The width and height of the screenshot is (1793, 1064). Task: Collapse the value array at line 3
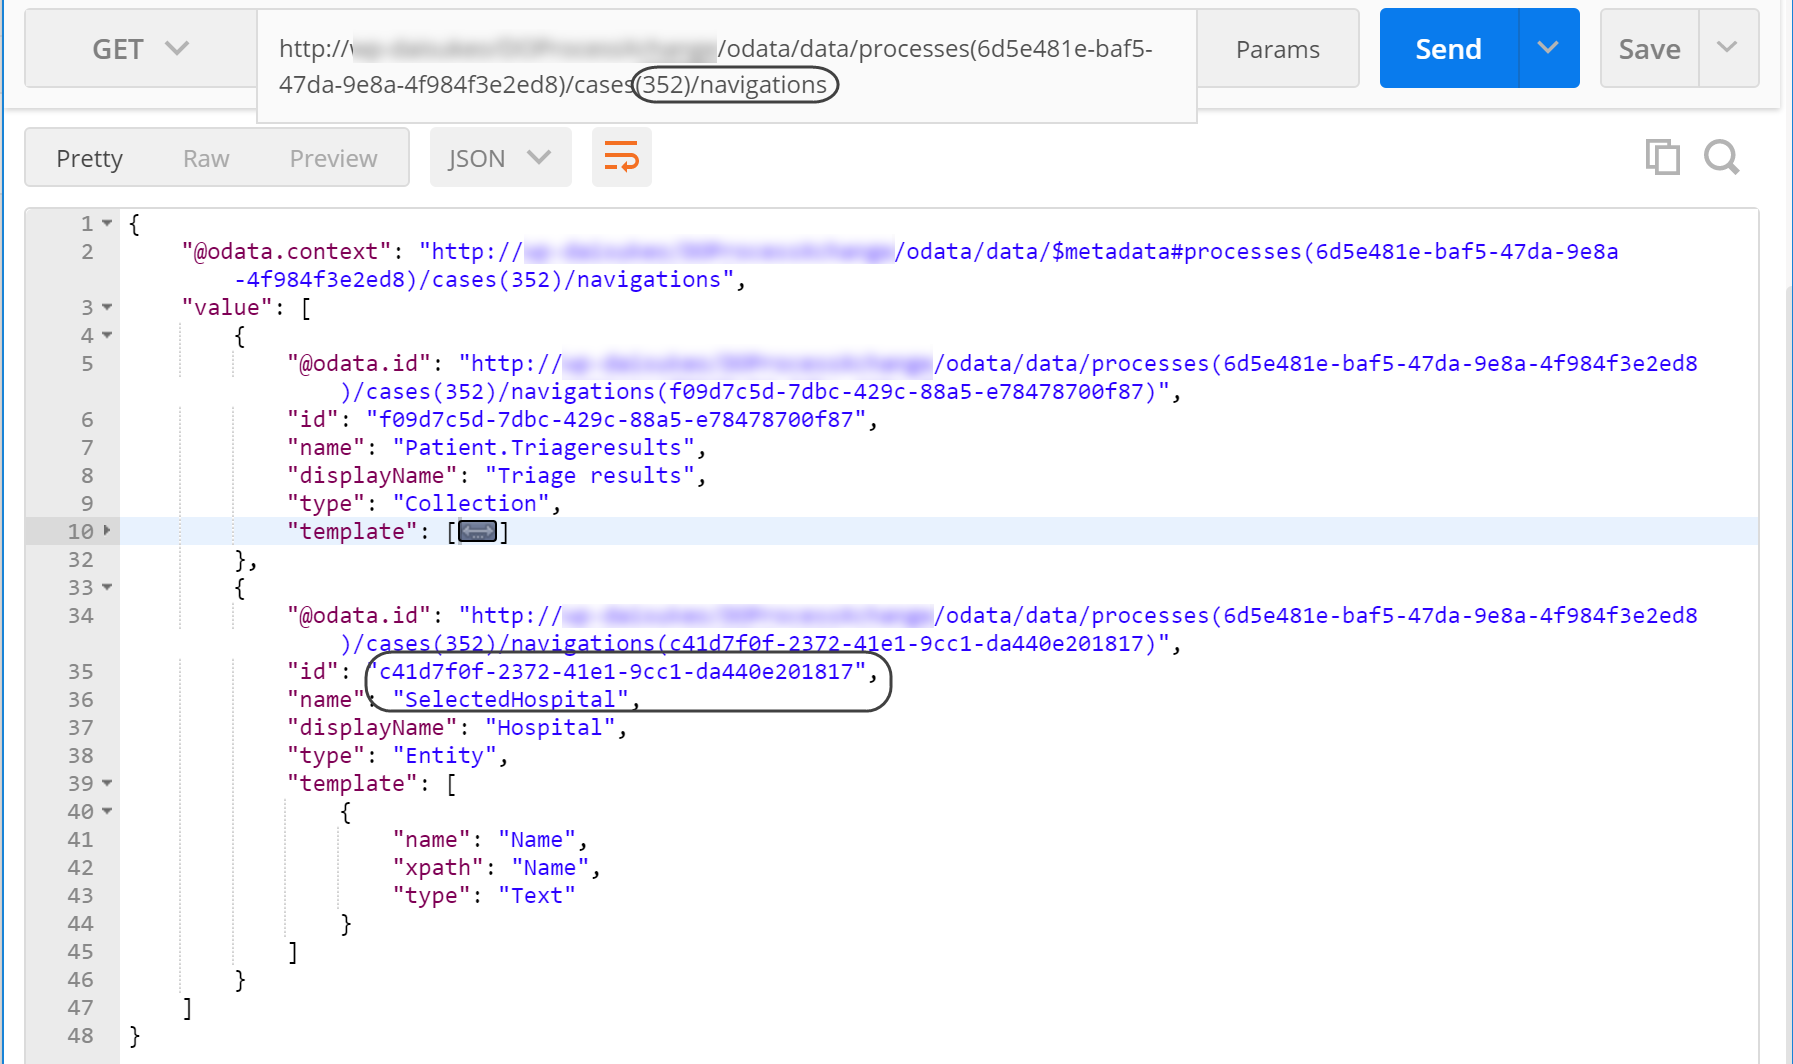tap(107, 308)
